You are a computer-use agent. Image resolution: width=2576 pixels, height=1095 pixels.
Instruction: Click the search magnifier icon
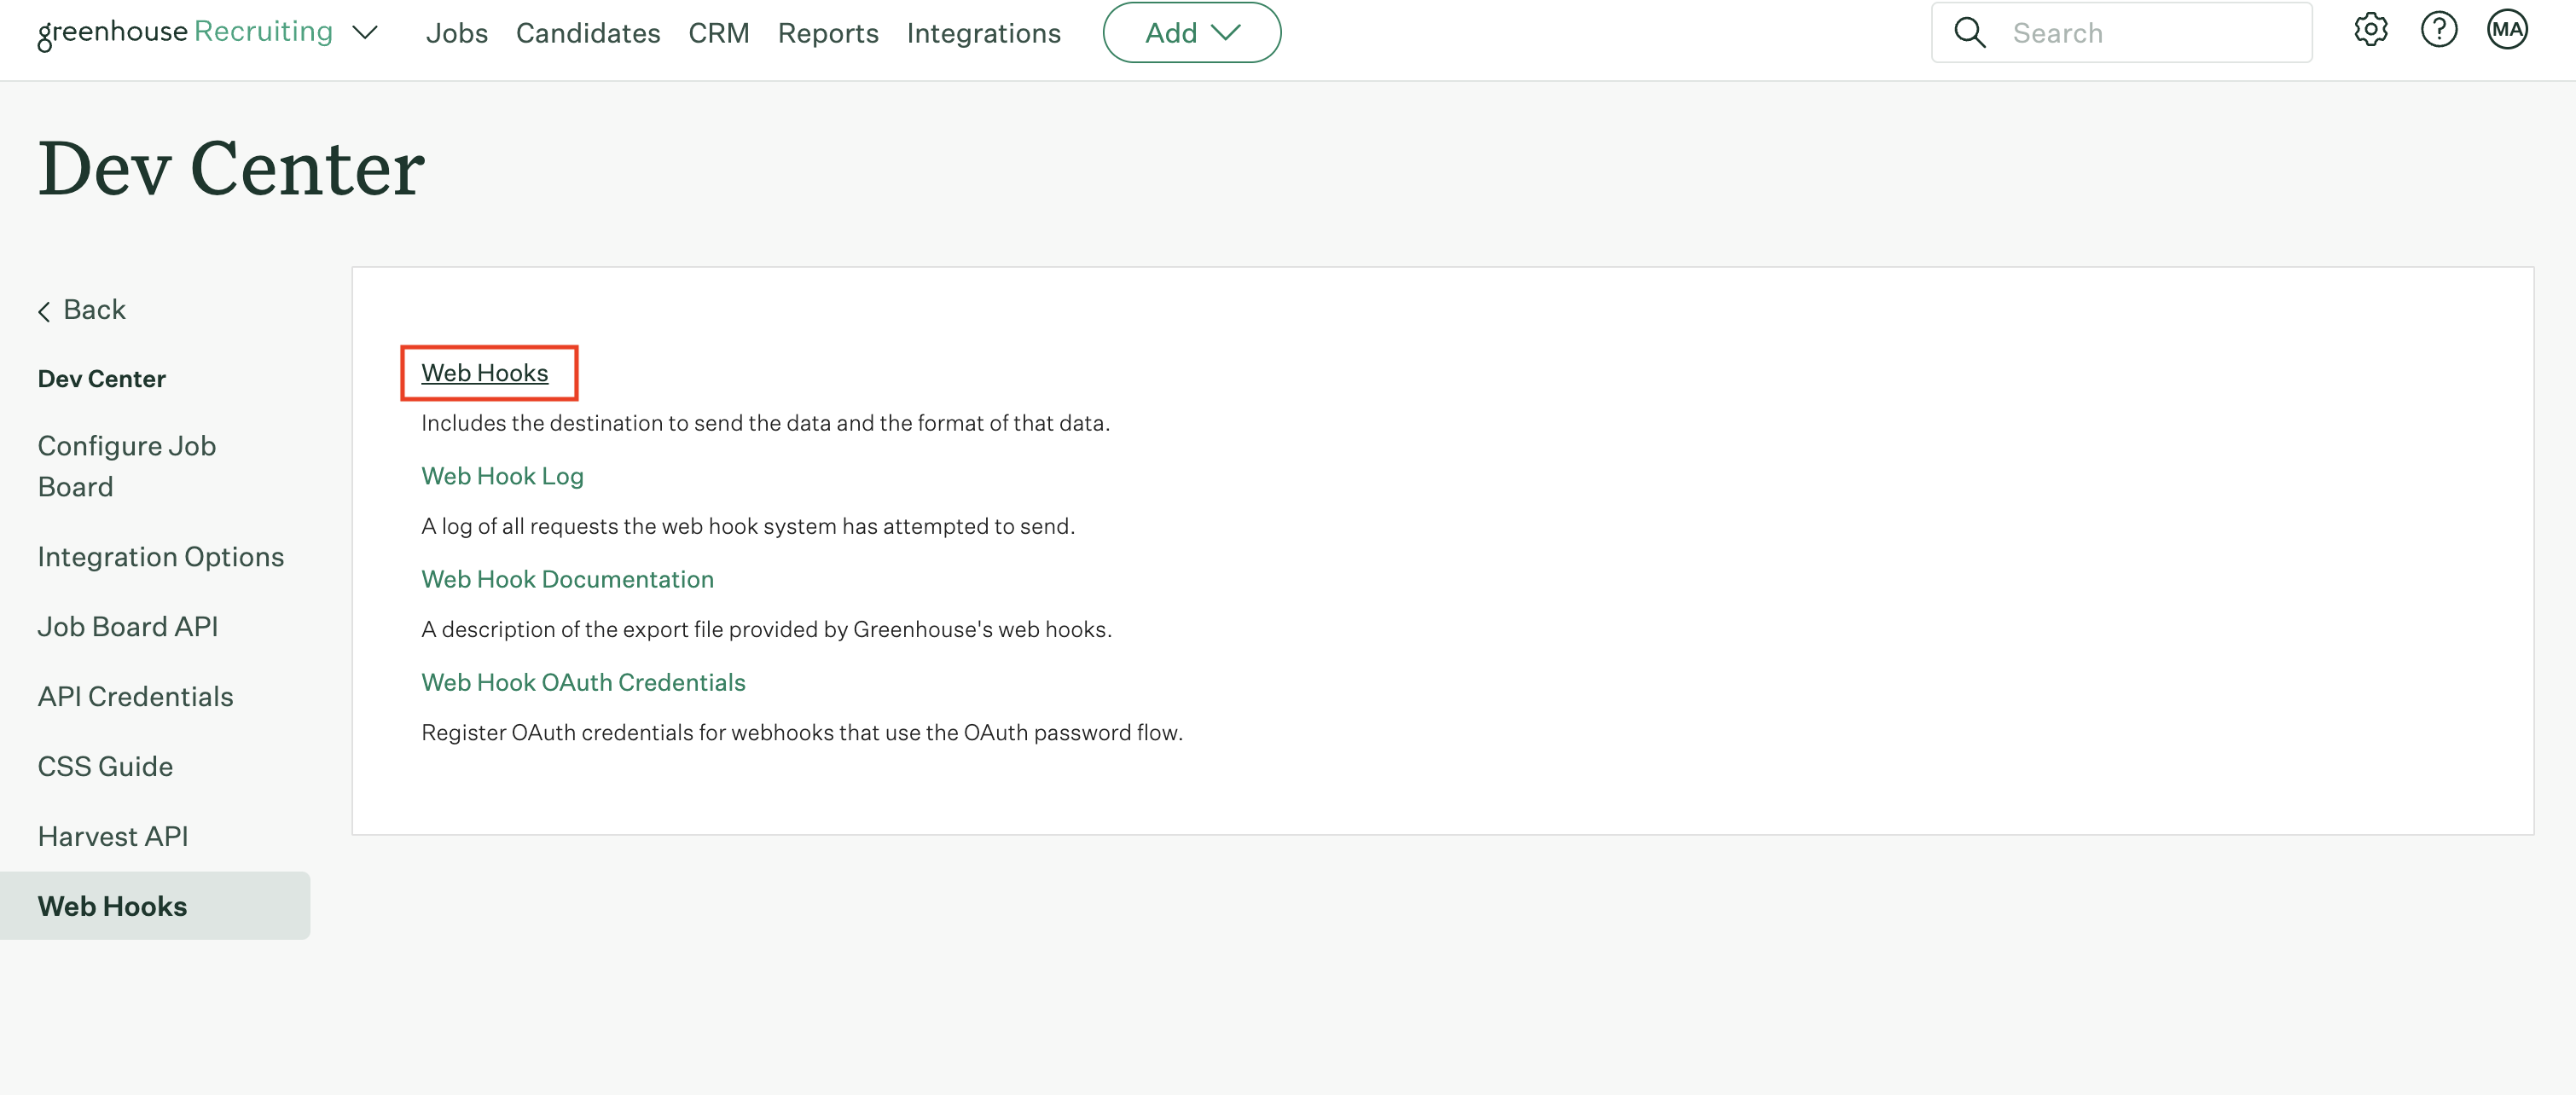point(1969,33)
